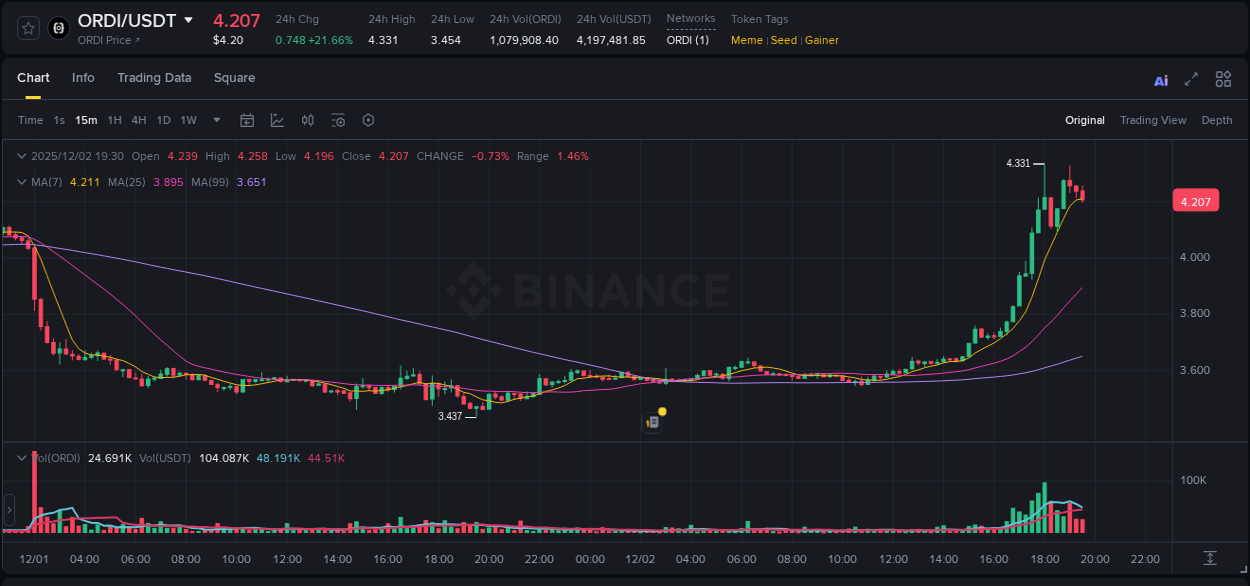Favorite ORDI/USDT with the star icon

[x=28, y=28]
